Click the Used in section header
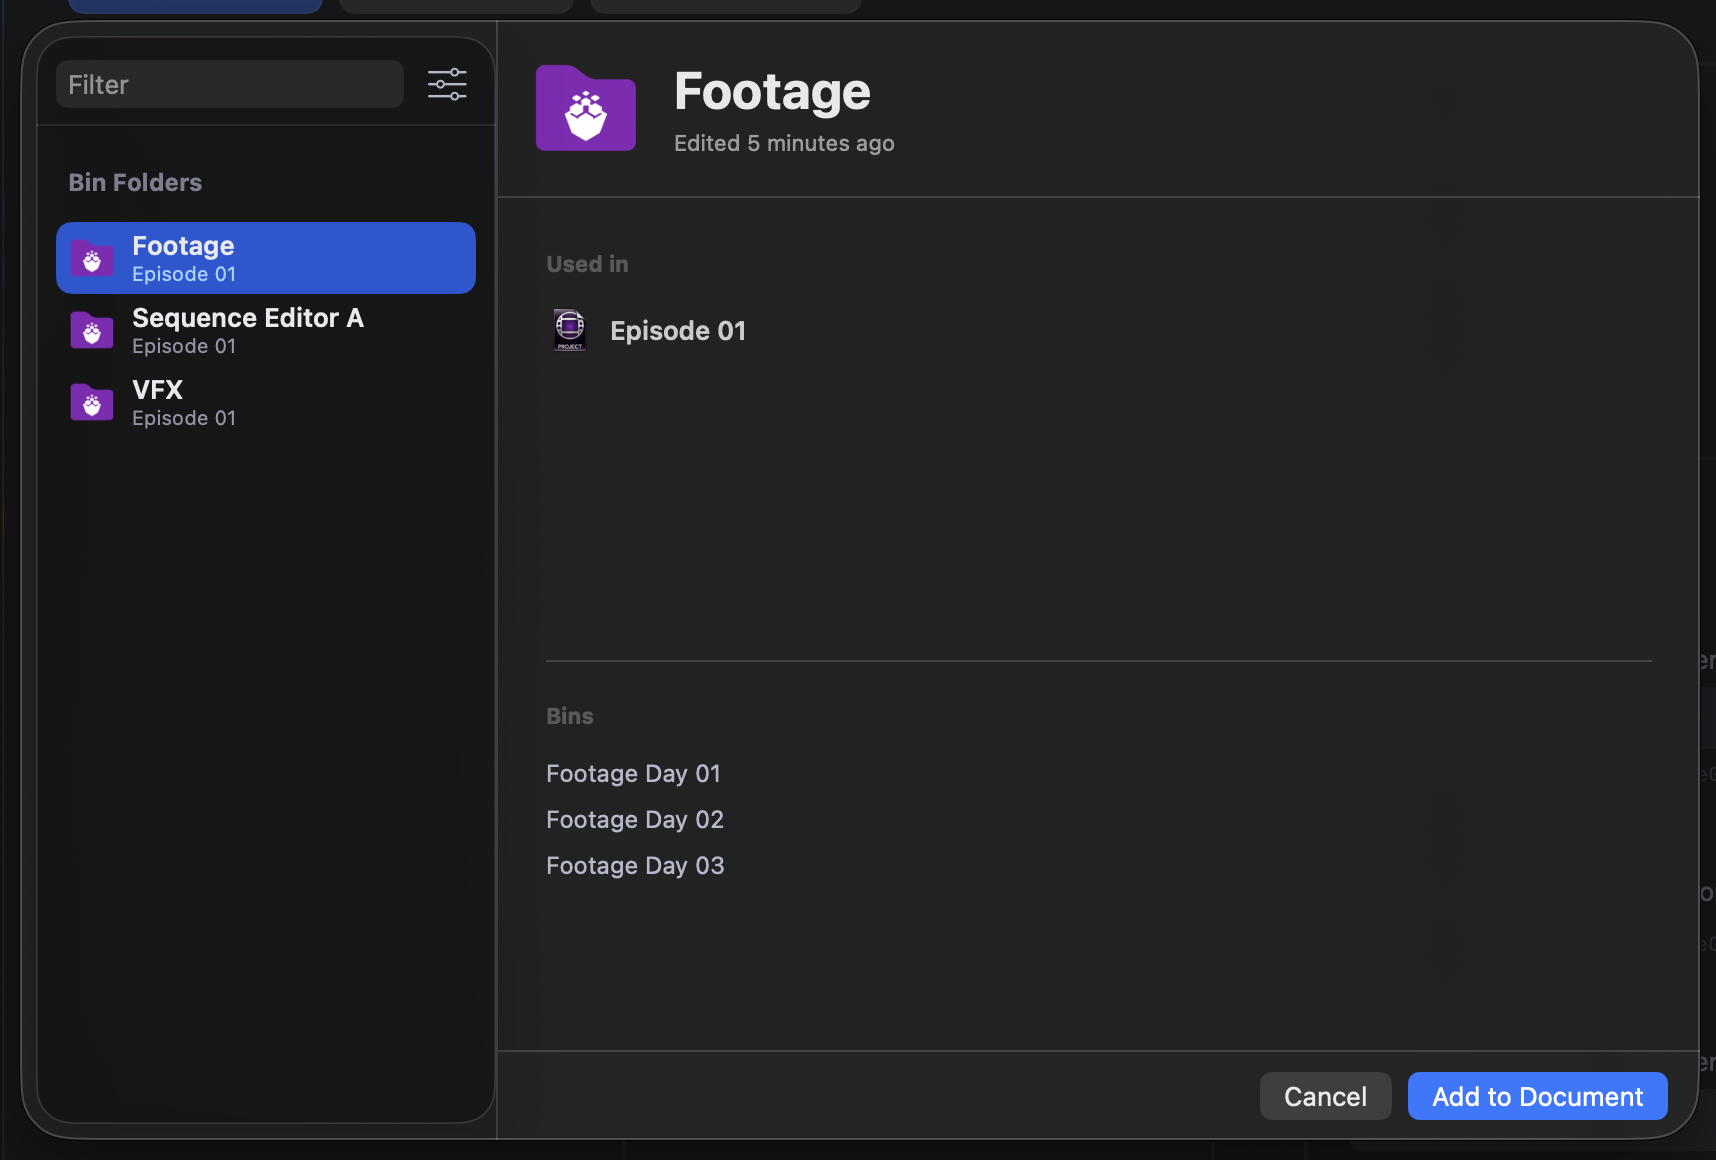Viewport: 1716px width, 1160px height. pyautogui.click(x=587, y=265)
